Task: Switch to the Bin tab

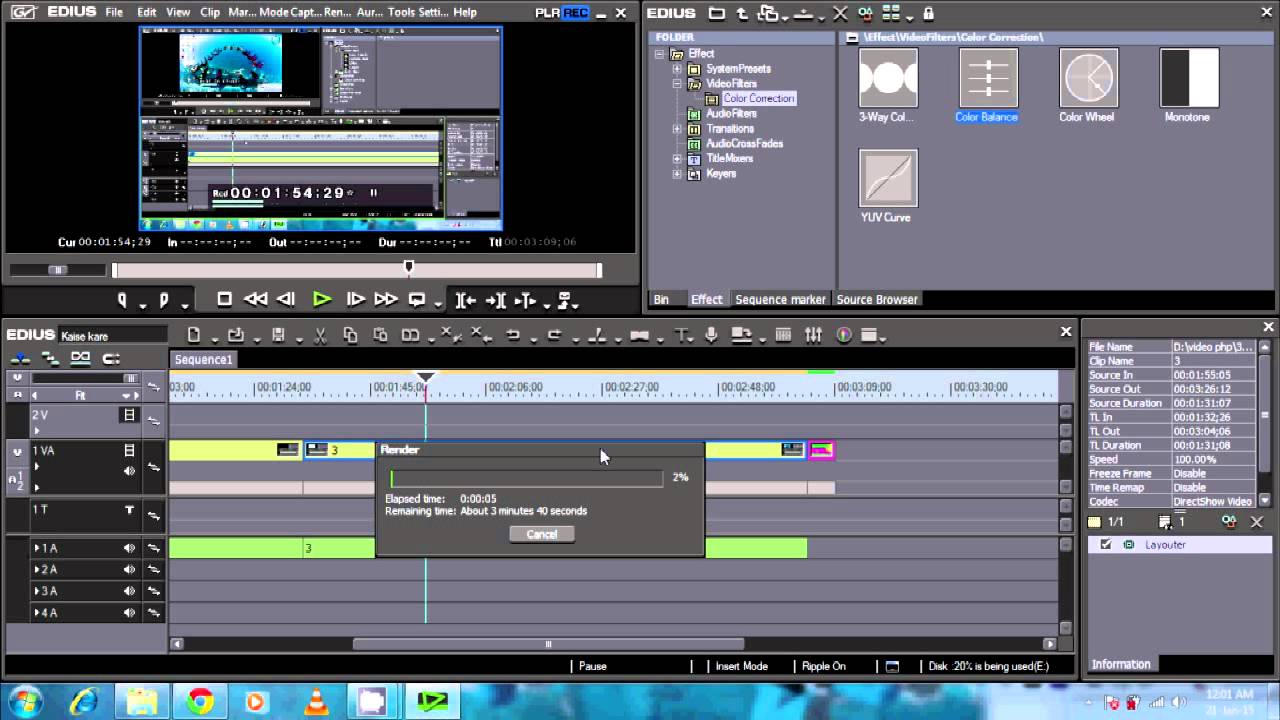Action: pos(661,299)
